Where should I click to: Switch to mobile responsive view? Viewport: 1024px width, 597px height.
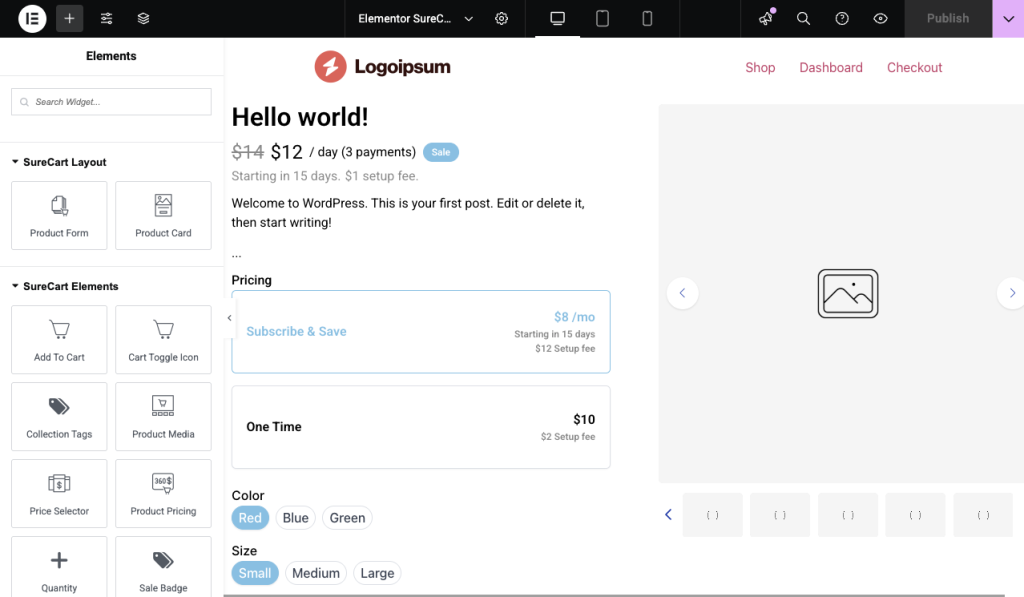[647, 19]
